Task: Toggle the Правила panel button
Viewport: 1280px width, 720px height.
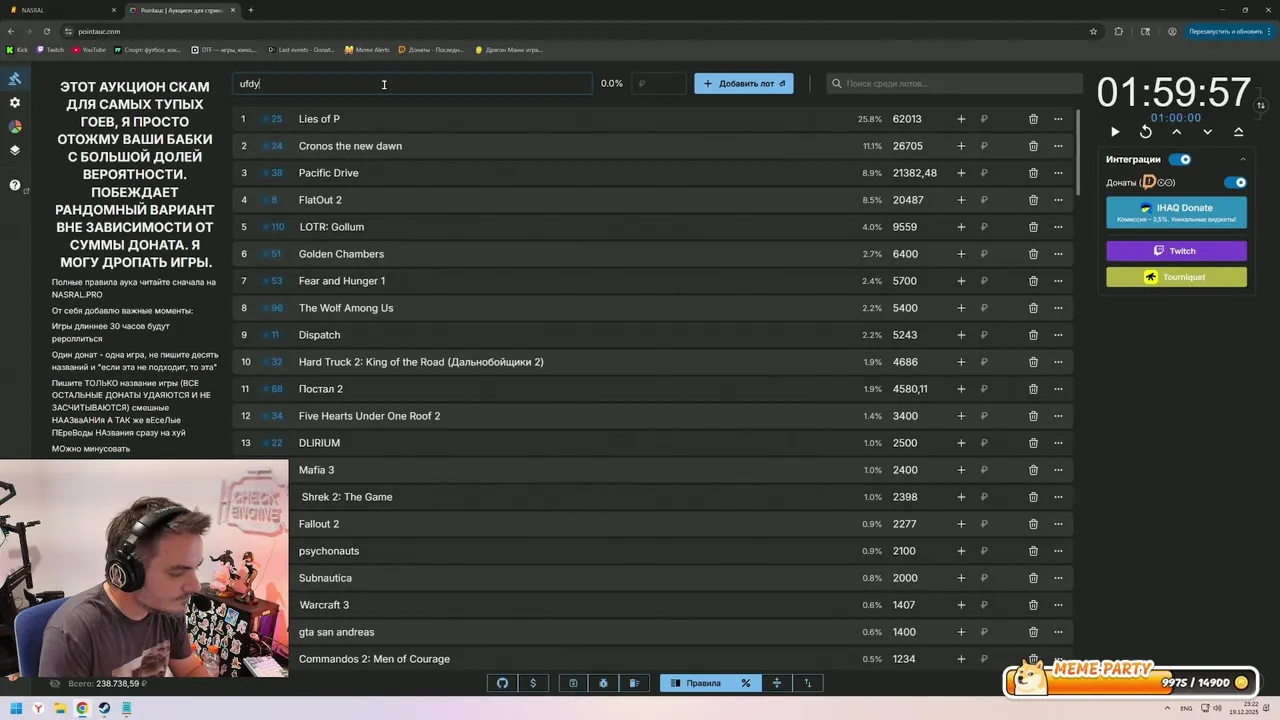Action: 695,683
